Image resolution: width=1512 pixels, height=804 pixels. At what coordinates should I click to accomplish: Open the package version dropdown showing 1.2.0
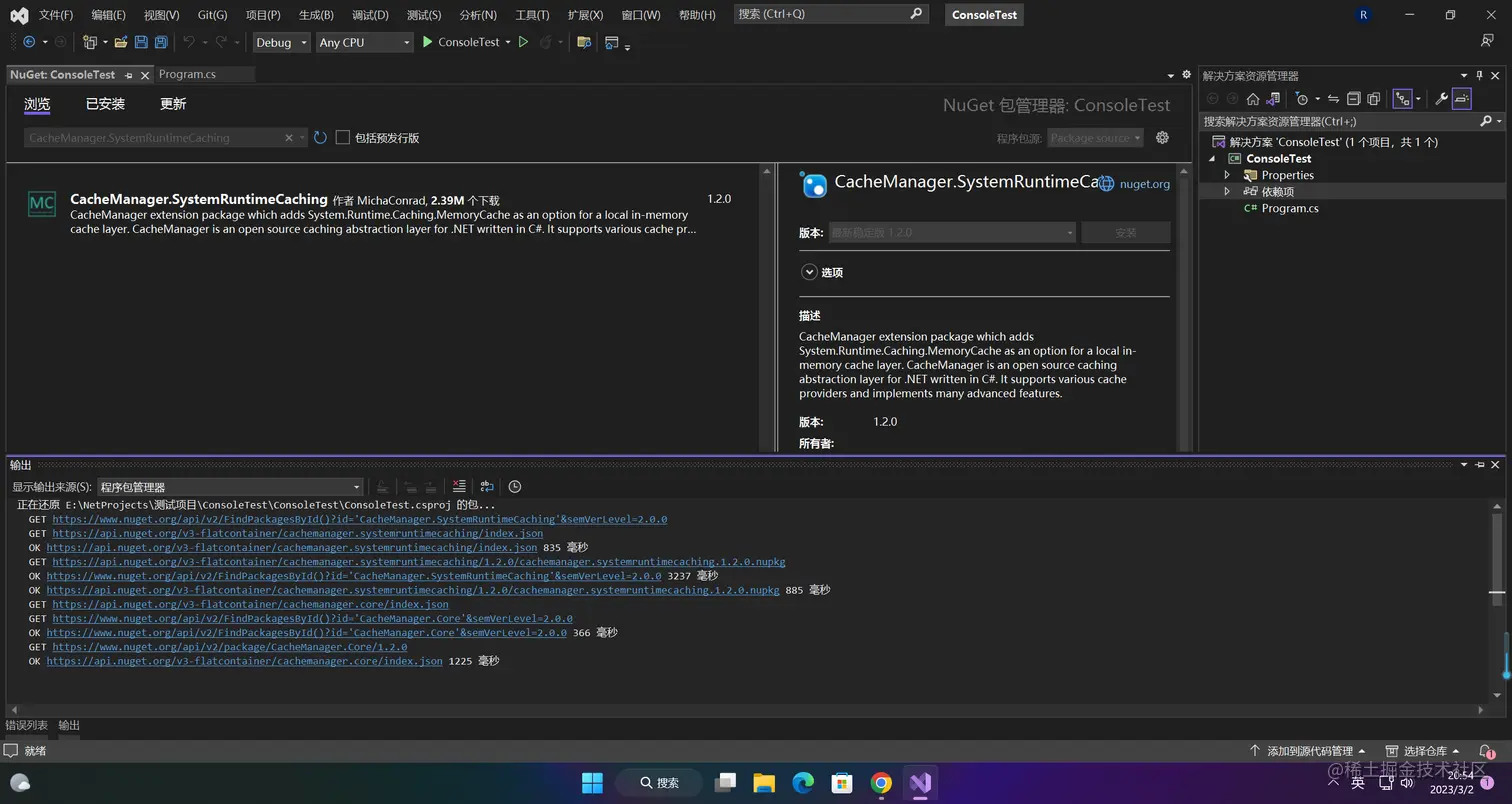952,232
